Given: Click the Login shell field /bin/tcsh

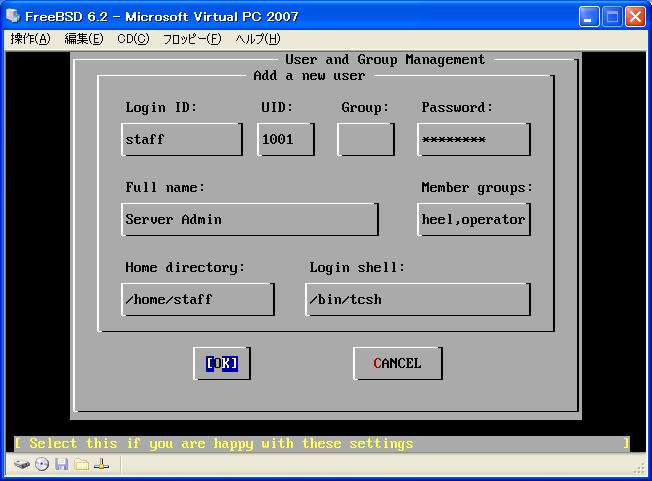Looking at the screenshot, I should [418, 299].
